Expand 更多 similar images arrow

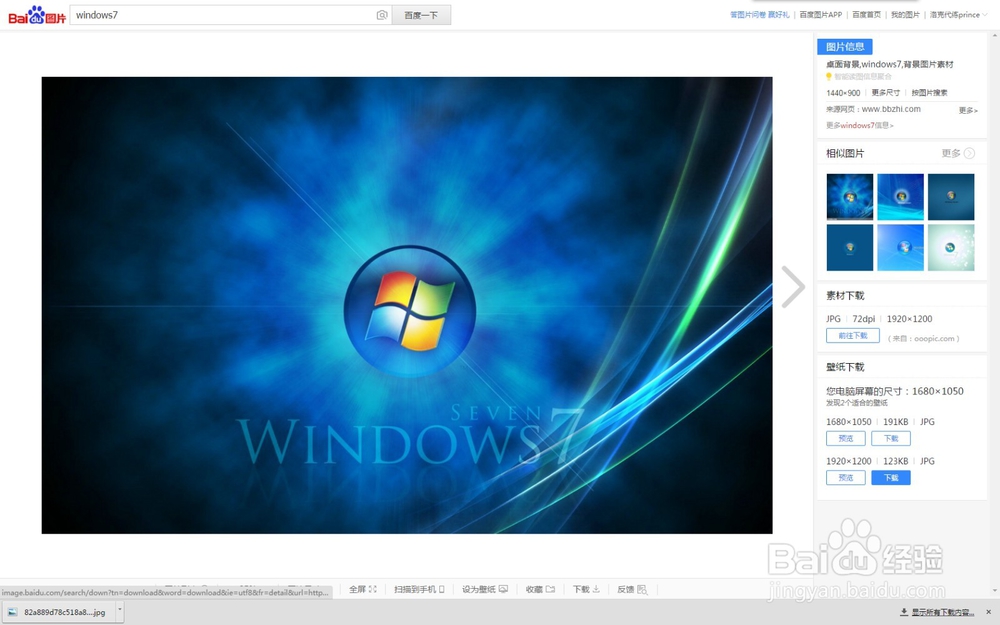click(x=959, y=153)
